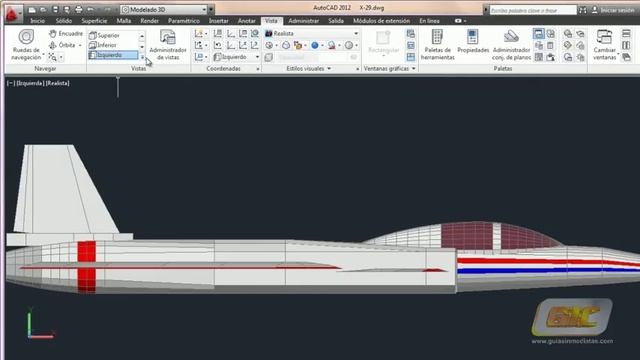The height and width of the screenshot is (360, 640).
Task: Click the [-] viewport control
Action: [x=11, y=83]
